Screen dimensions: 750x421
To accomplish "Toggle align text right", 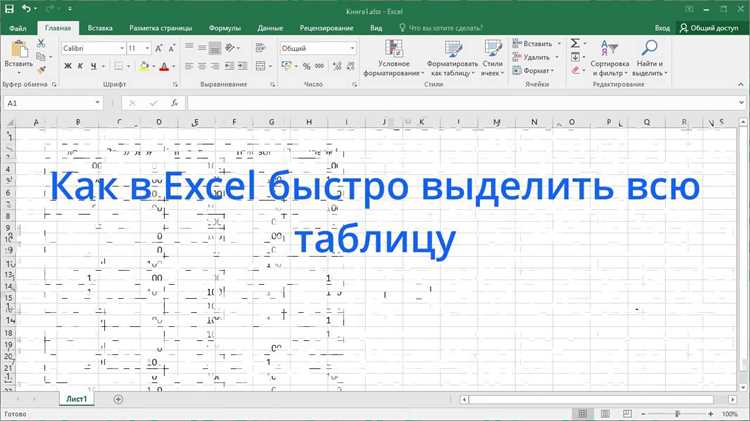I will click(215, 66).
